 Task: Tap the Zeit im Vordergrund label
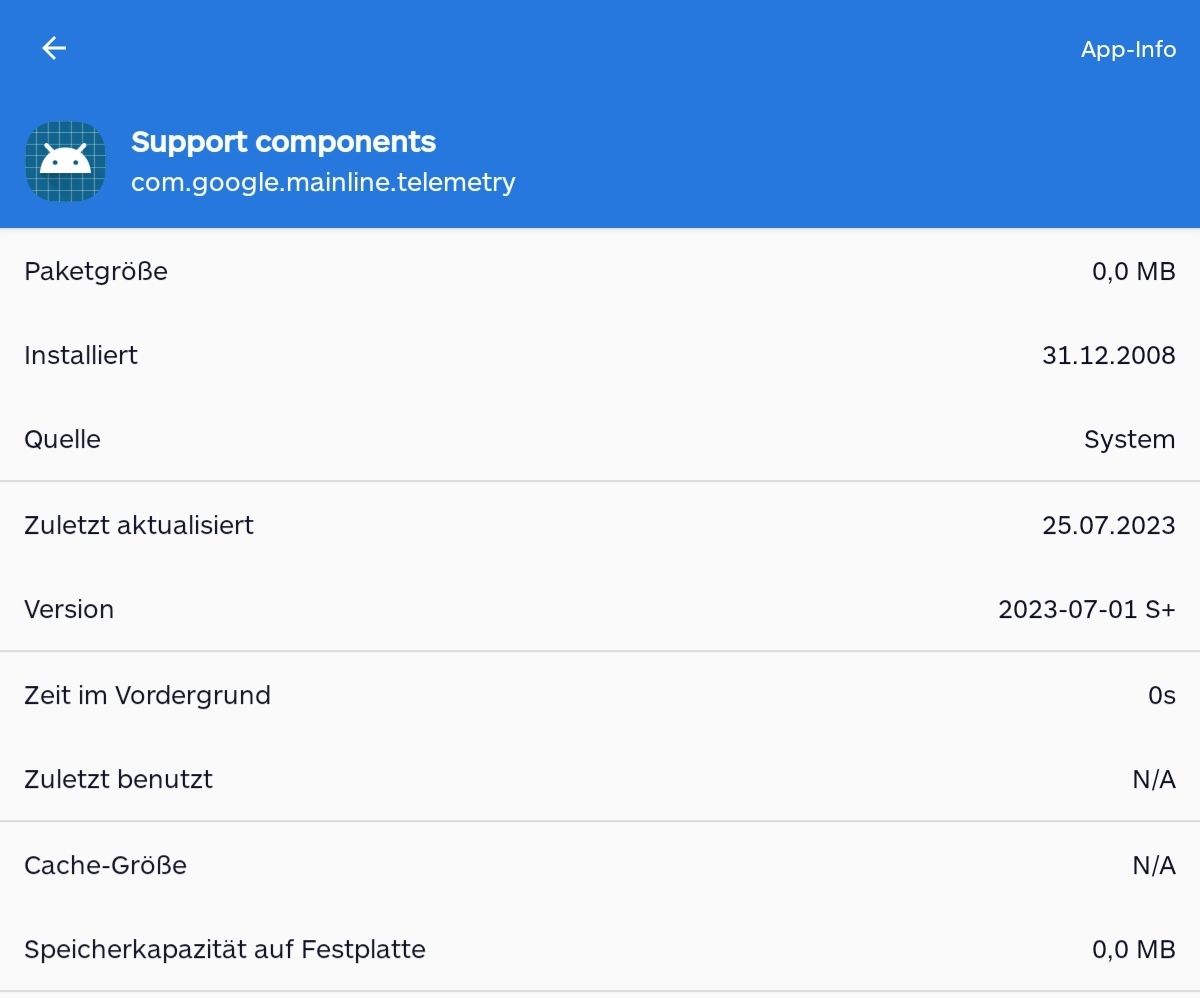[x=147, y=695]
